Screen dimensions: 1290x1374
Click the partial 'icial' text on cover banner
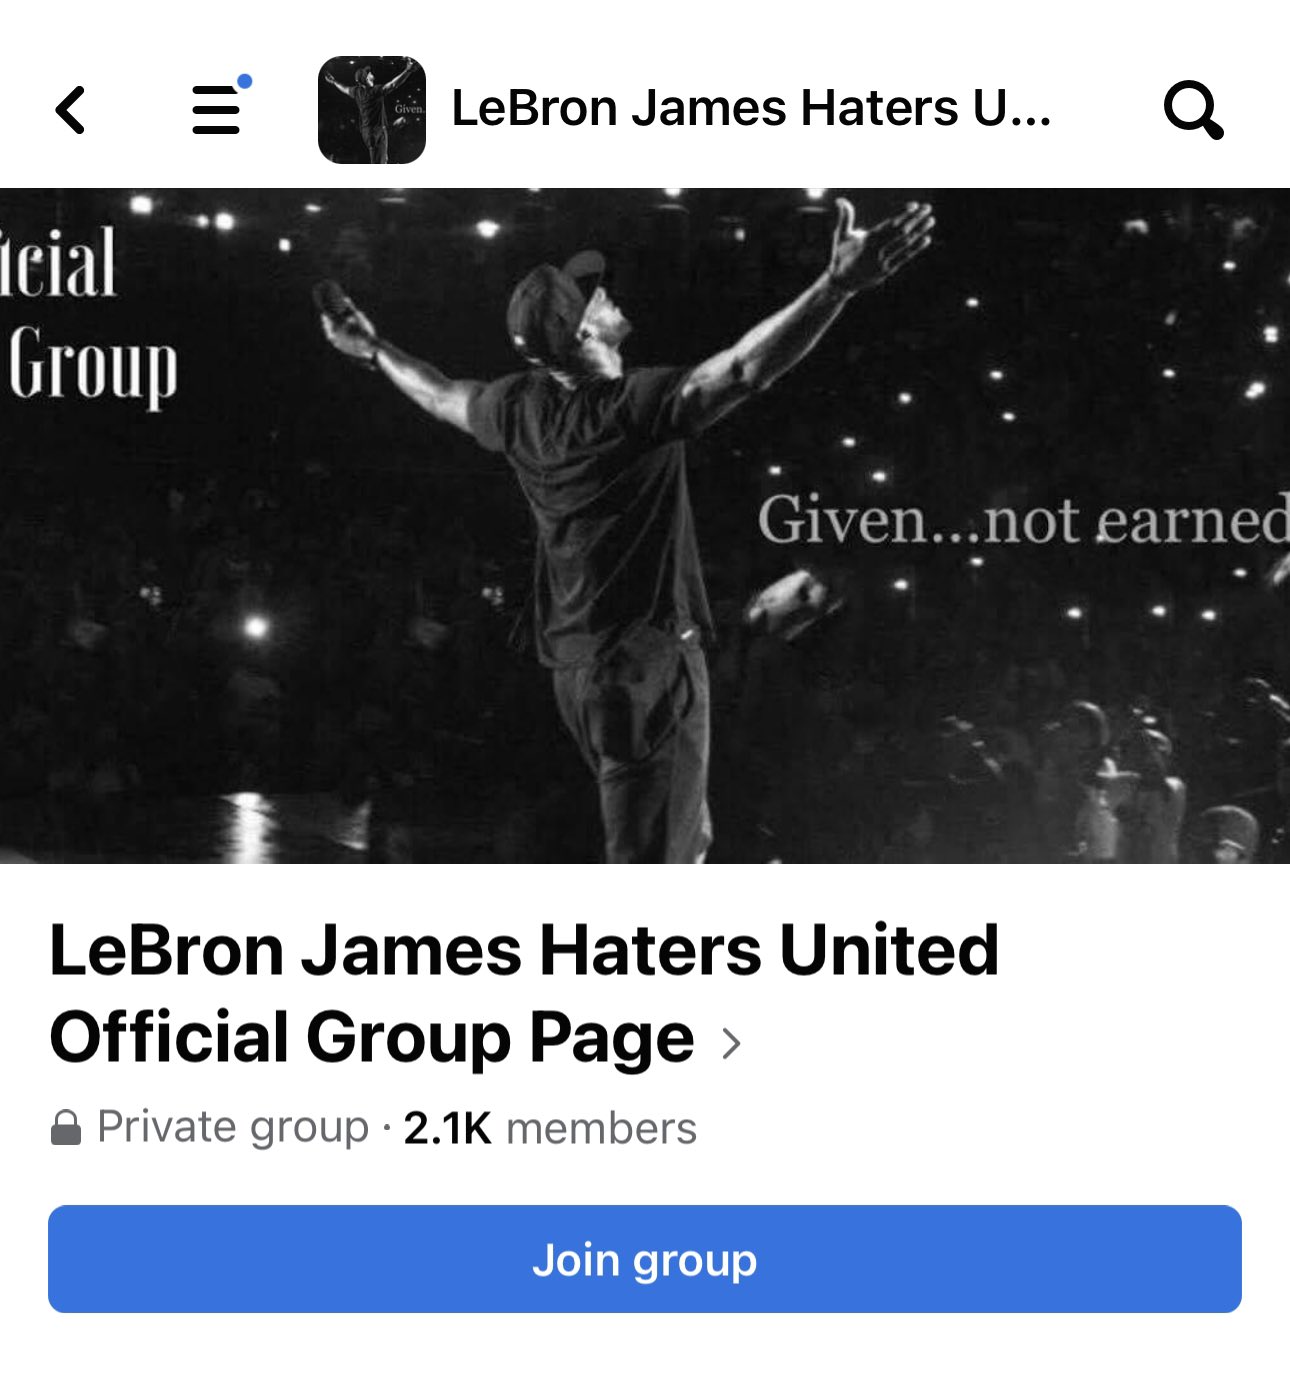click(58, 261)
